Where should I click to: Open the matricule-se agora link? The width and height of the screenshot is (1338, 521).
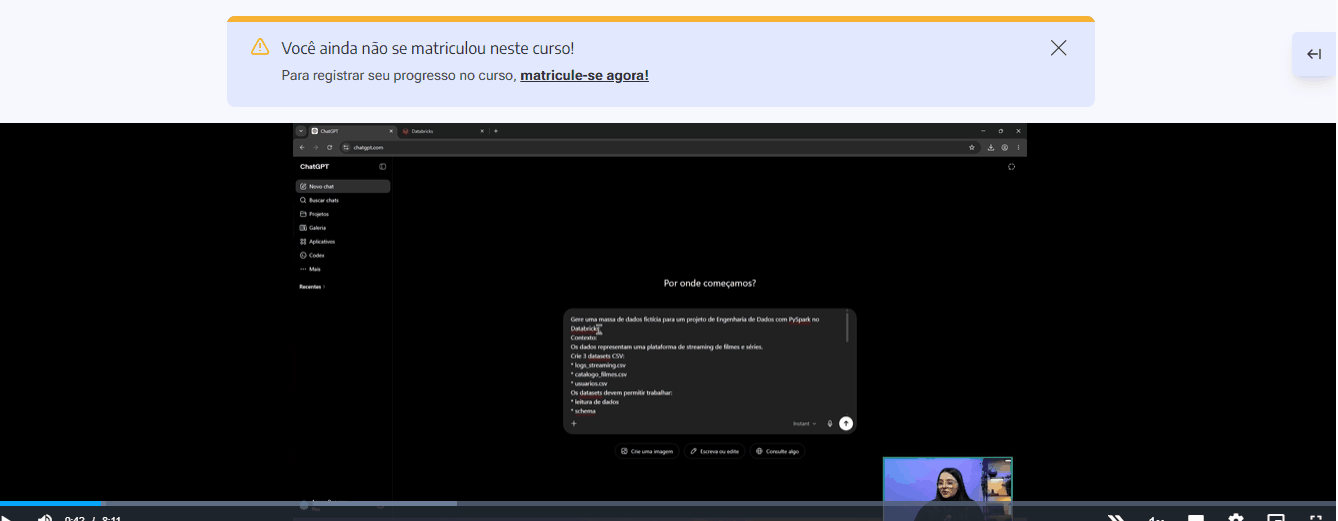pos(584,75)
